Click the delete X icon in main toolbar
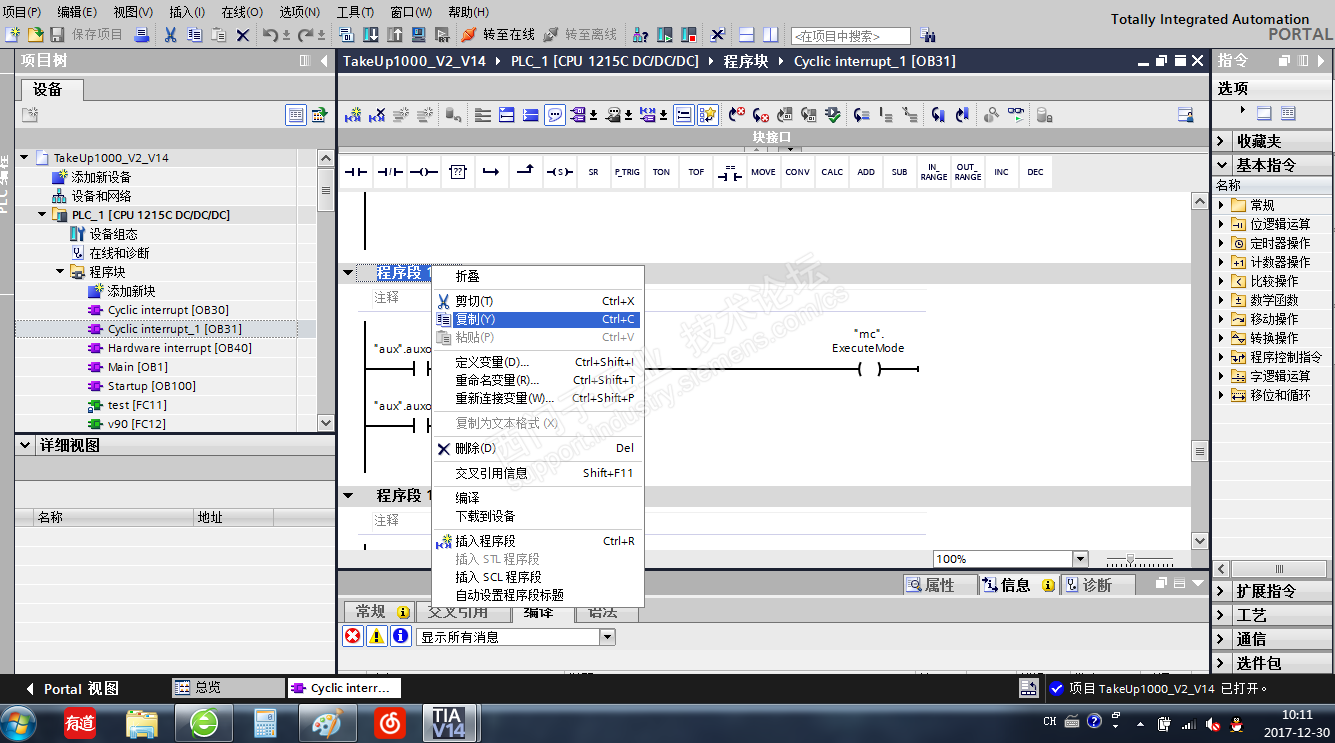 pyautogui.click(x=242, y=35)
